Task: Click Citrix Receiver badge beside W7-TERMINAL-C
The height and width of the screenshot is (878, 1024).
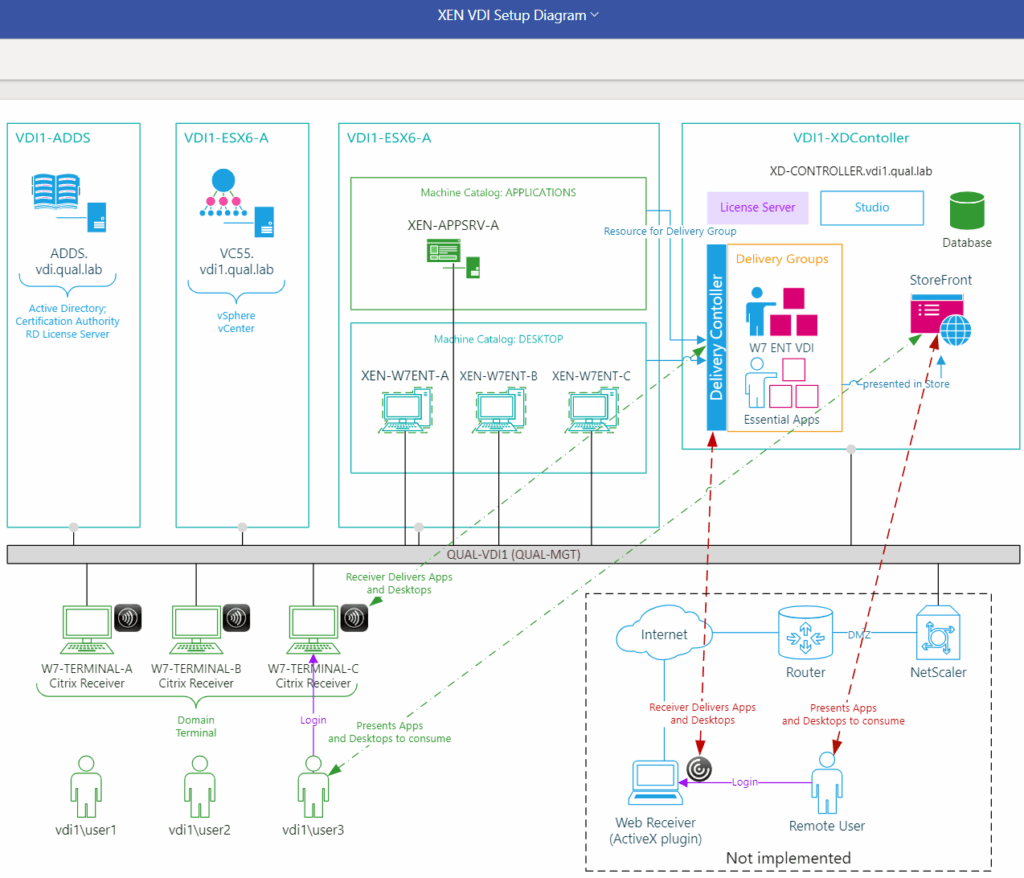Action: [354, 617]
